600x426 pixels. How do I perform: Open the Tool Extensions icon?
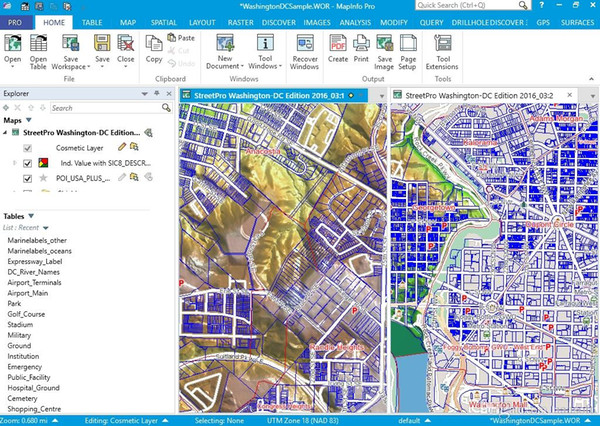(x=442, y=43)
